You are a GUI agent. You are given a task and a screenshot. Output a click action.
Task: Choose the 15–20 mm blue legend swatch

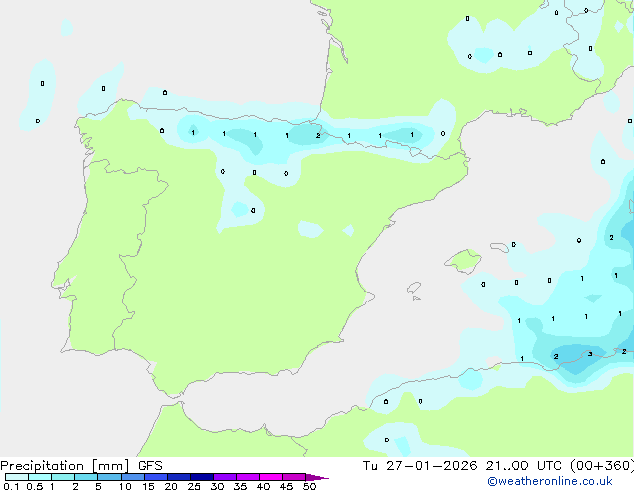[x=156, y=477]
